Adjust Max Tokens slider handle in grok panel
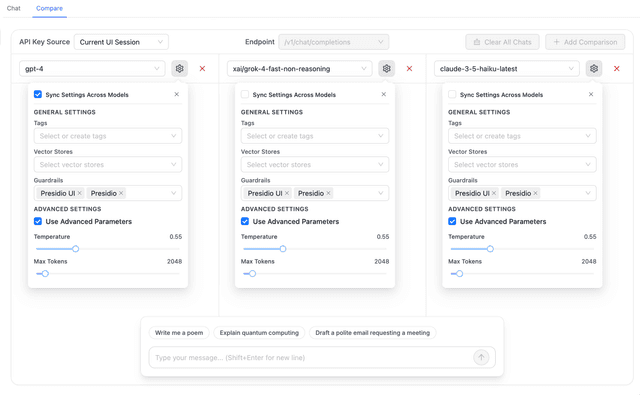640x395 pixels. tap(253, 273)
